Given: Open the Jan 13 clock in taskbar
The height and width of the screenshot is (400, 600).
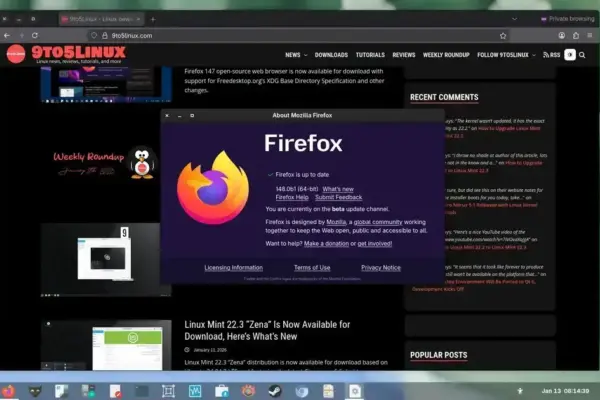Looking at the screenshot, I should [565, 391].
